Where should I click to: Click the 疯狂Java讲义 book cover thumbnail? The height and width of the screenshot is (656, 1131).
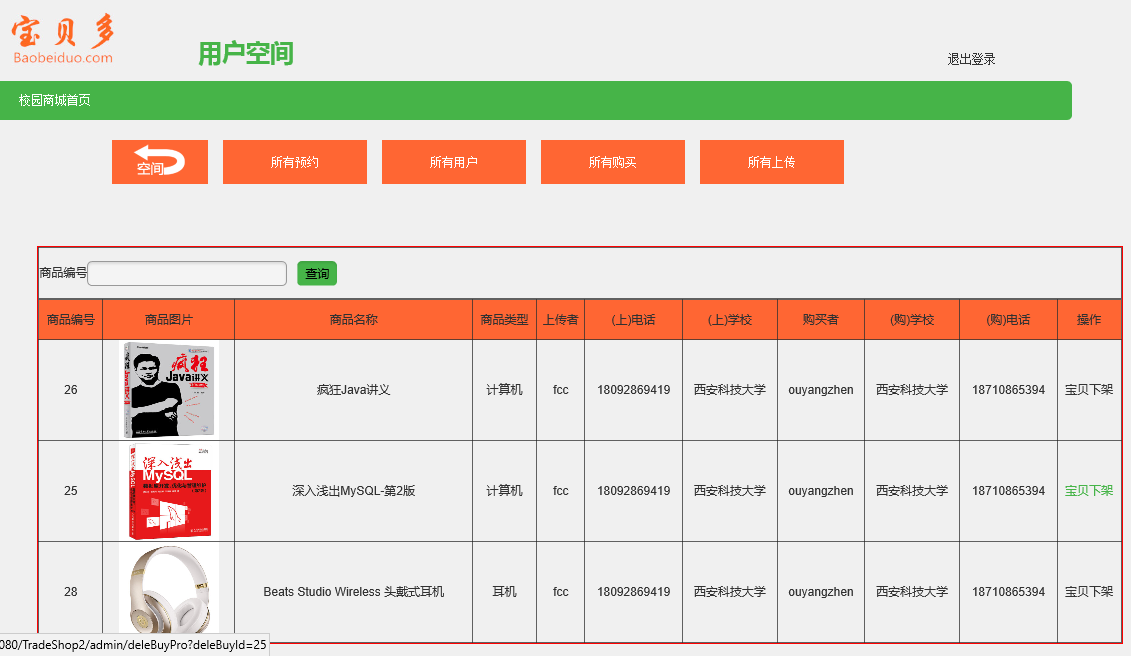click(169, 390)
